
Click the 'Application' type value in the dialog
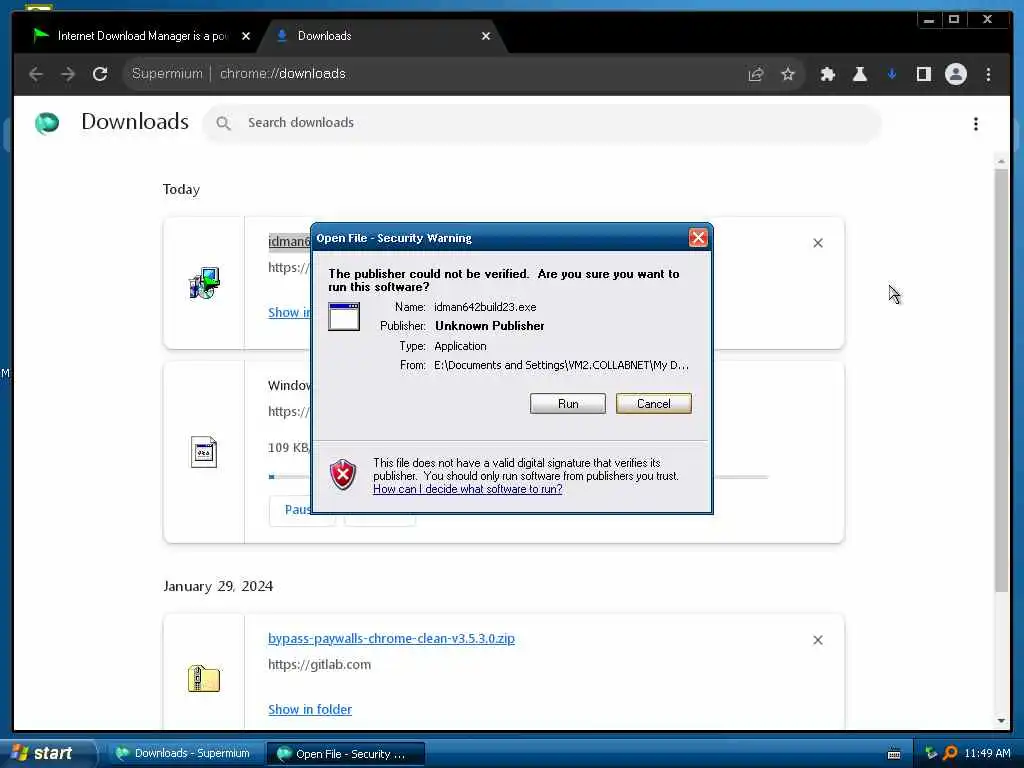tap(460, 346)
